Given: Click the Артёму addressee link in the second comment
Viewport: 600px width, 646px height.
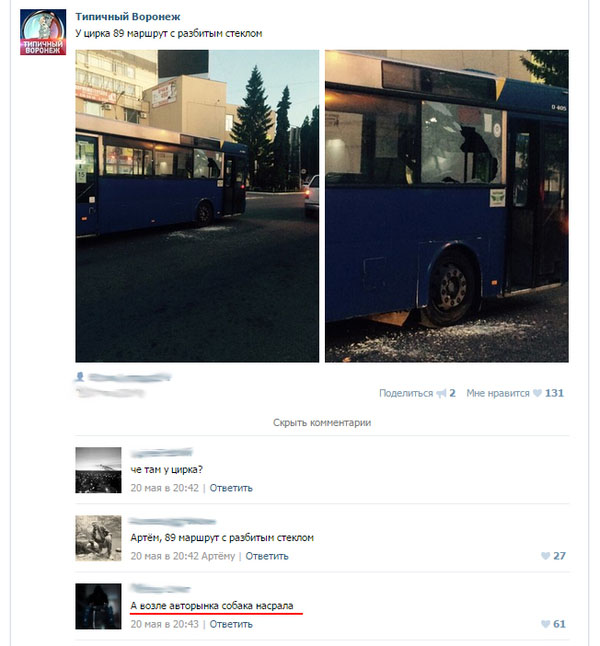Looking at the screenshot, I should click(x=218, y=556).
